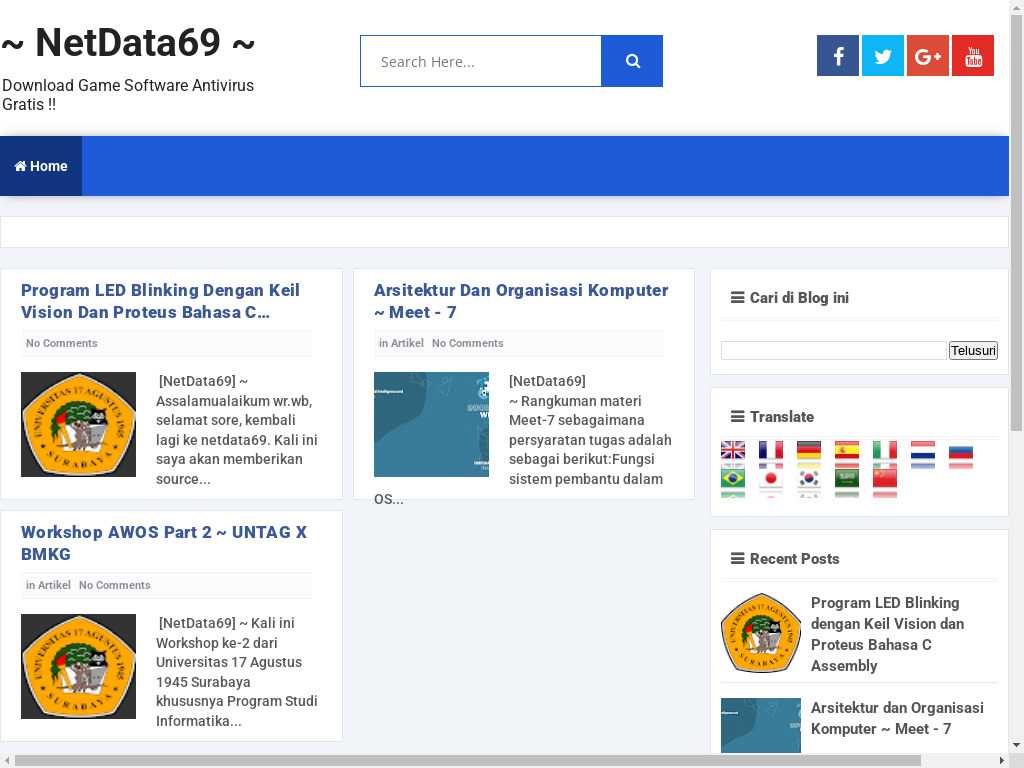Switch language with the Spanish flag
The height and width of the screenshot is (768, 1024).
tap(847, 450)
